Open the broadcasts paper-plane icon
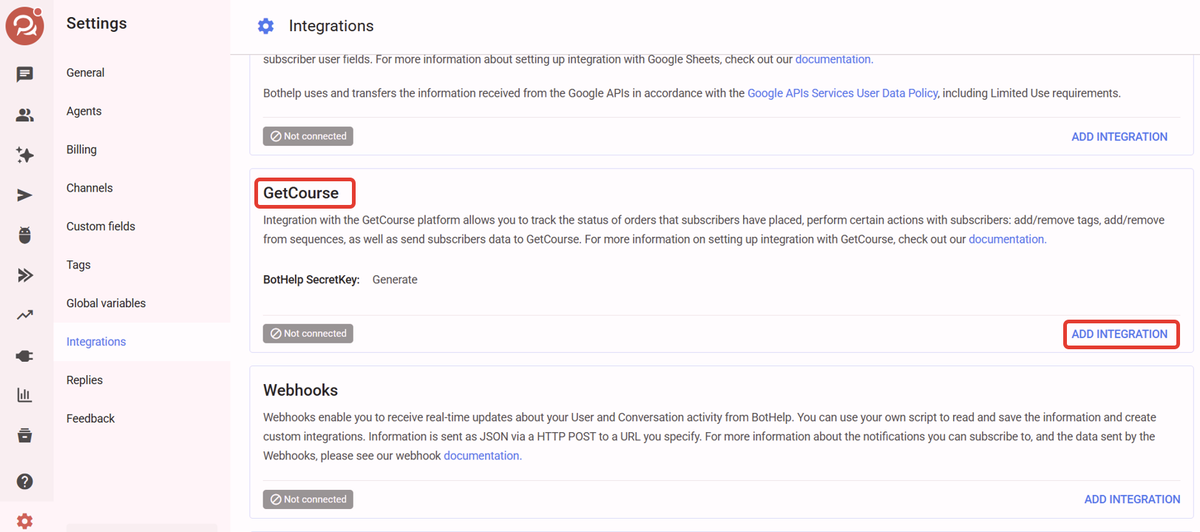 coord(25,195)
